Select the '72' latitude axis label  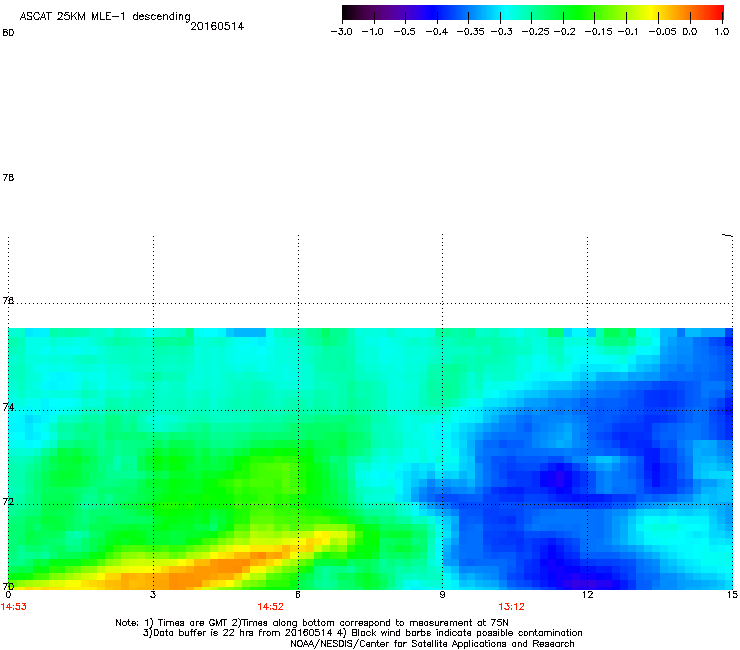coord(8,501)
